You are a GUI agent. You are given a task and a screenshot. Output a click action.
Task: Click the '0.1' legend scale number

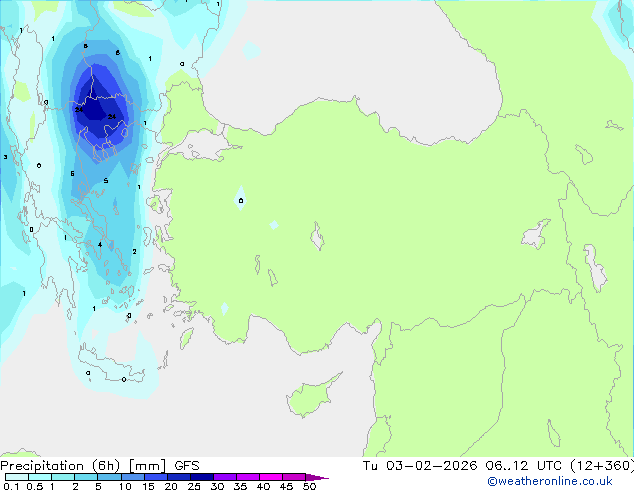point(11,486)
